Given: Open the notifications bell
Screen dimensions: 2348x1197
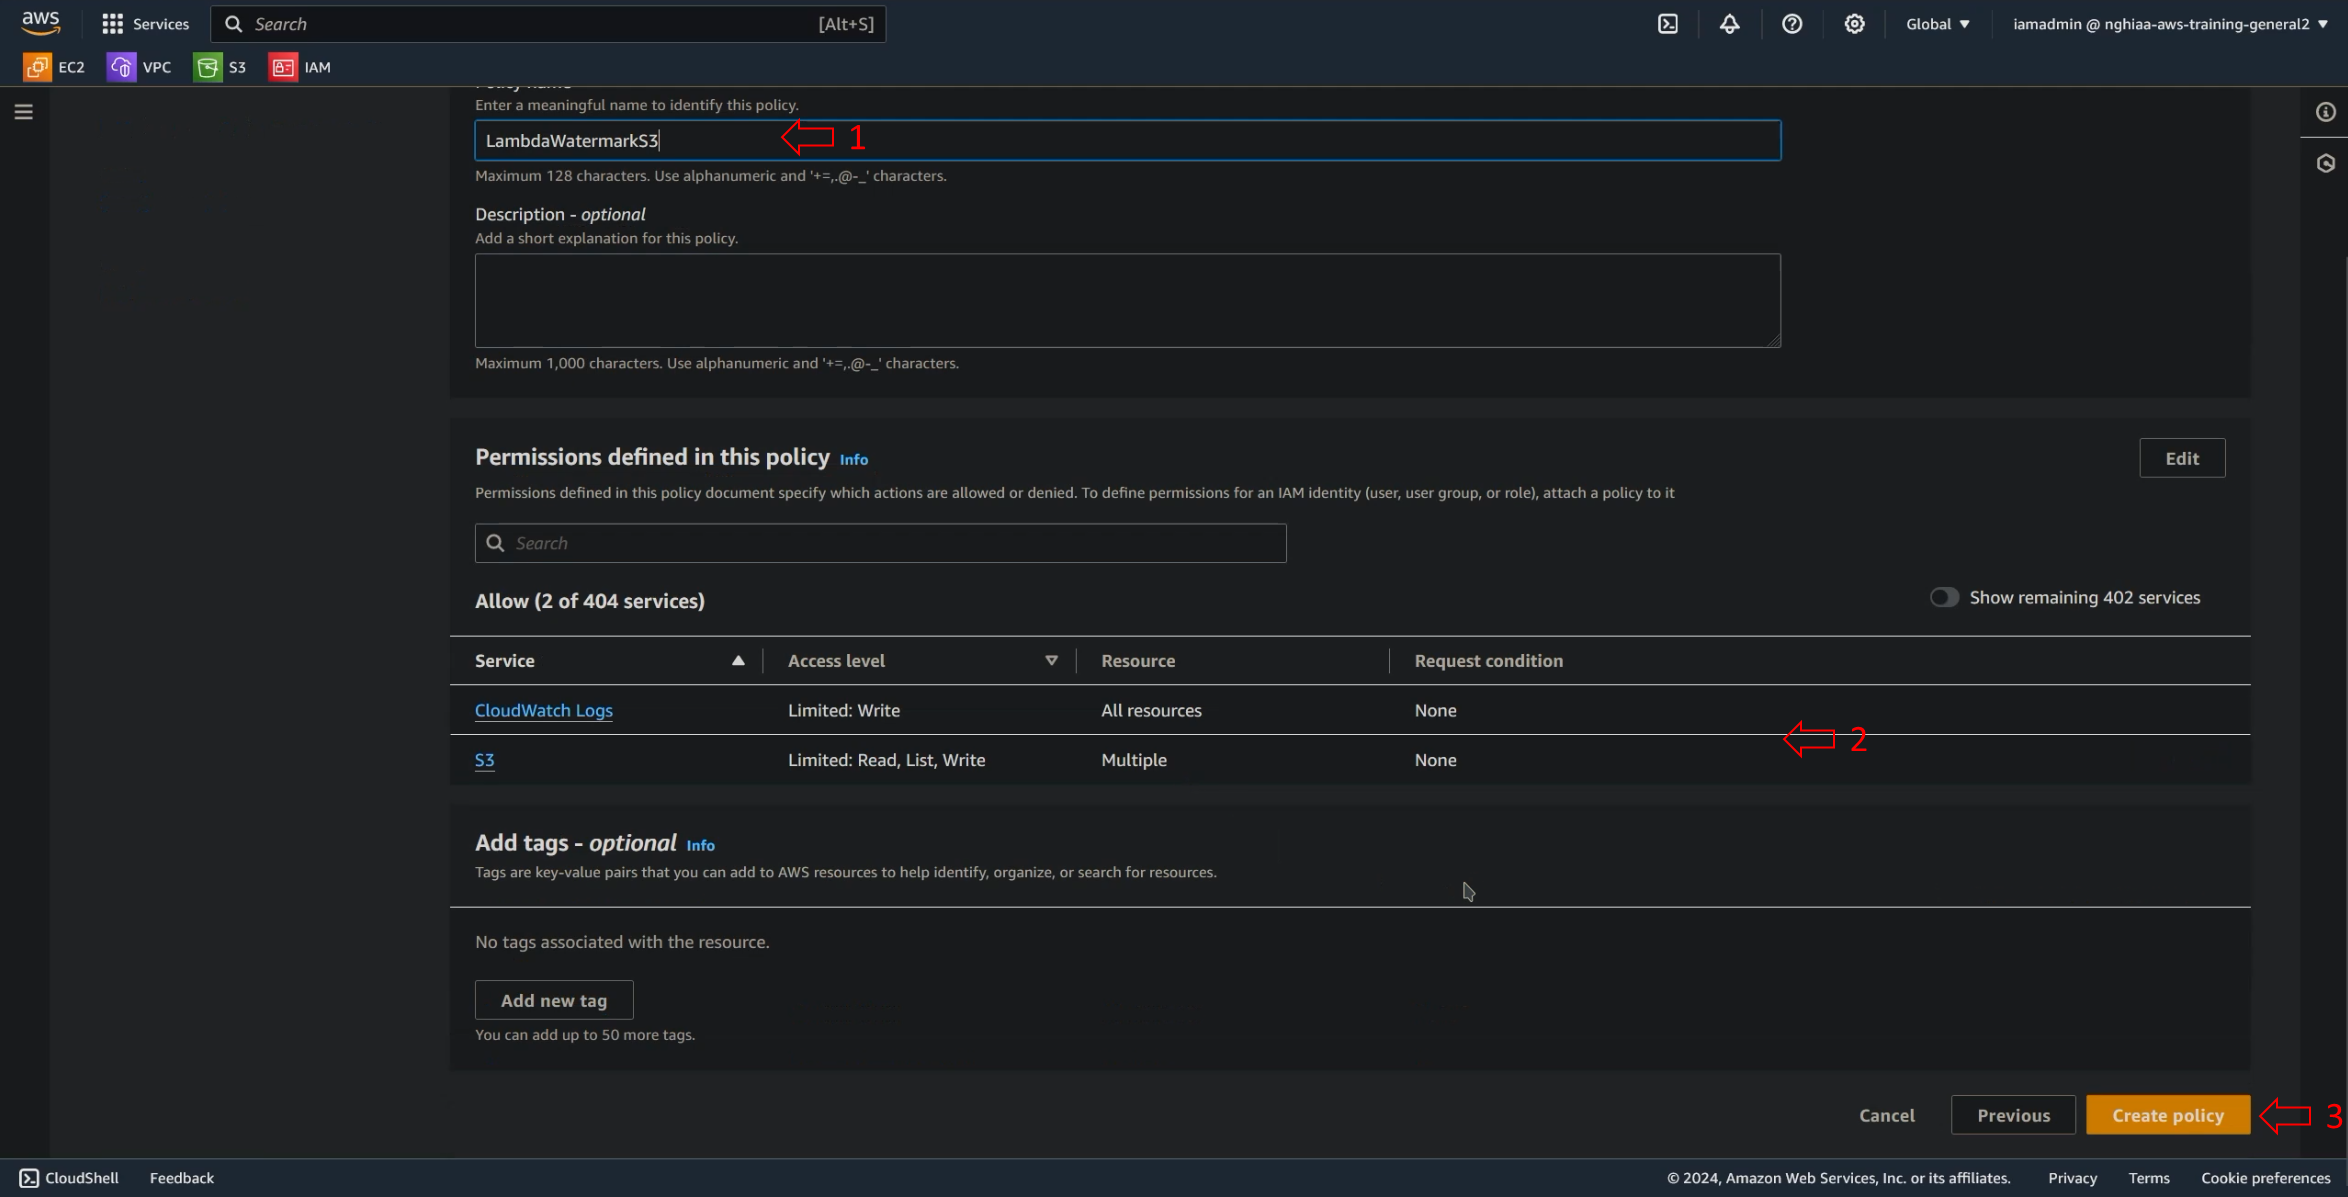Looking at the screenshot, I should tap(1729, 24).
